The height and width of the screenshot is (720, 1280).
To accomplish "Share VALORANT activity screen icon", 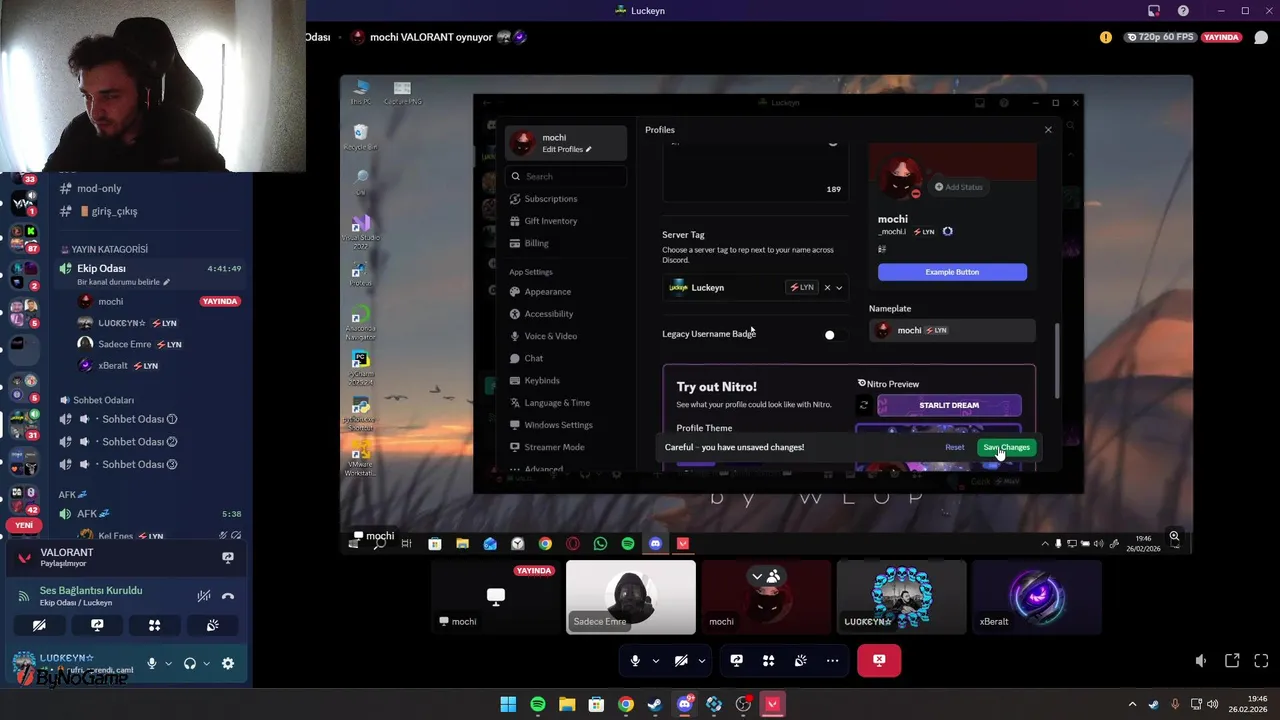I will tap(227, 557).
